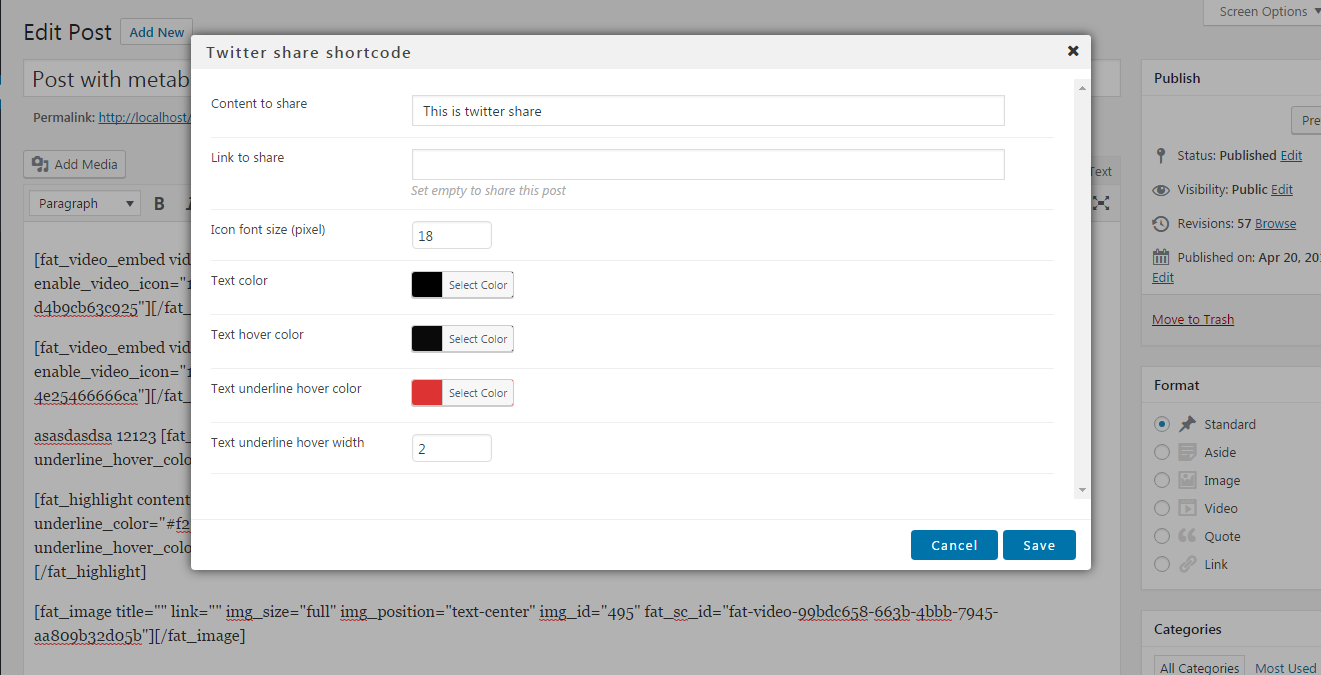Open the post permalink URL
1321x675 pixels.
[x=144, y=117]
